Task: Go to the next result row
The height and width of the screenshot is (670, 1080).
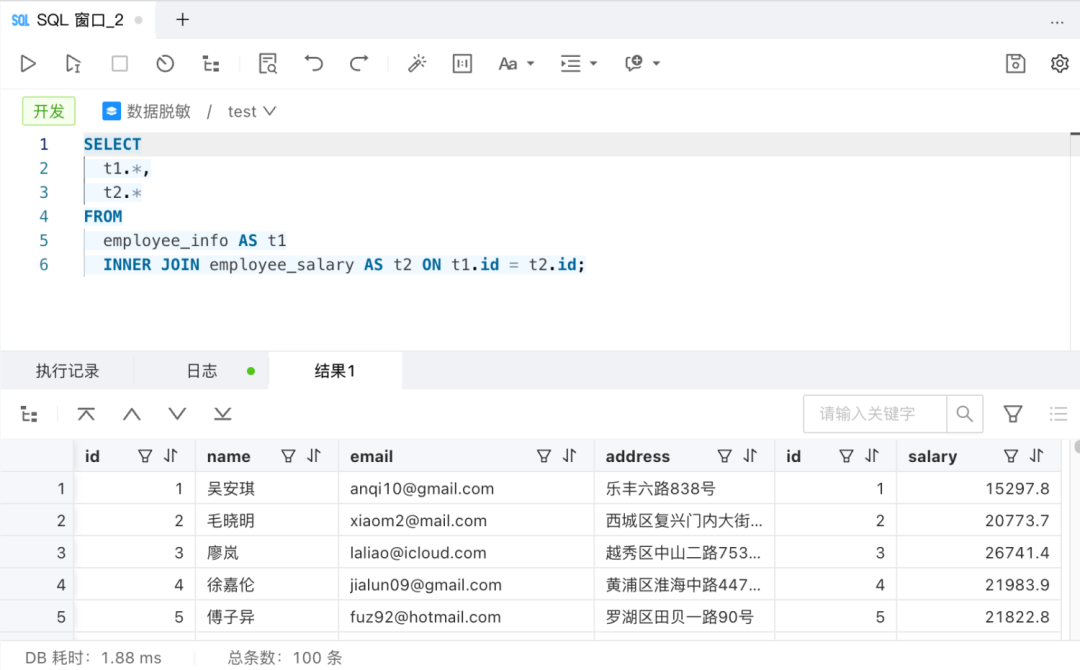Action: pos(177,415)
